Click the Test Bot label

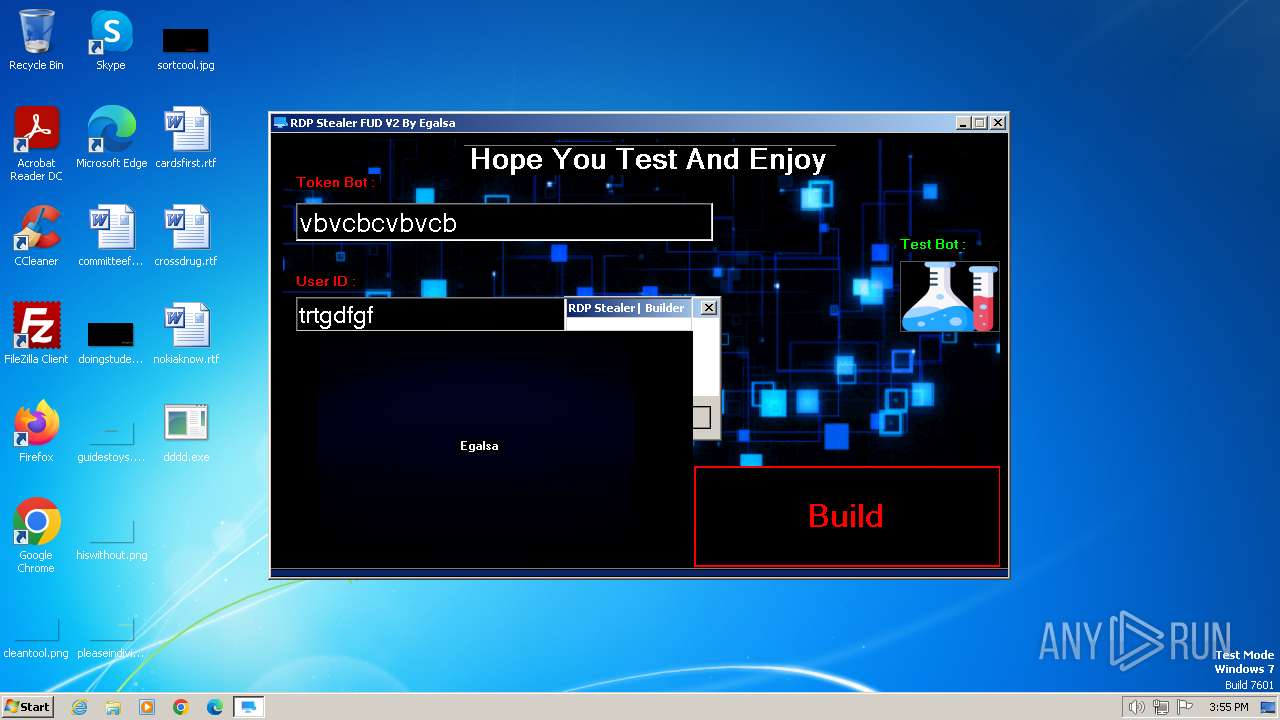coord(932,244)
